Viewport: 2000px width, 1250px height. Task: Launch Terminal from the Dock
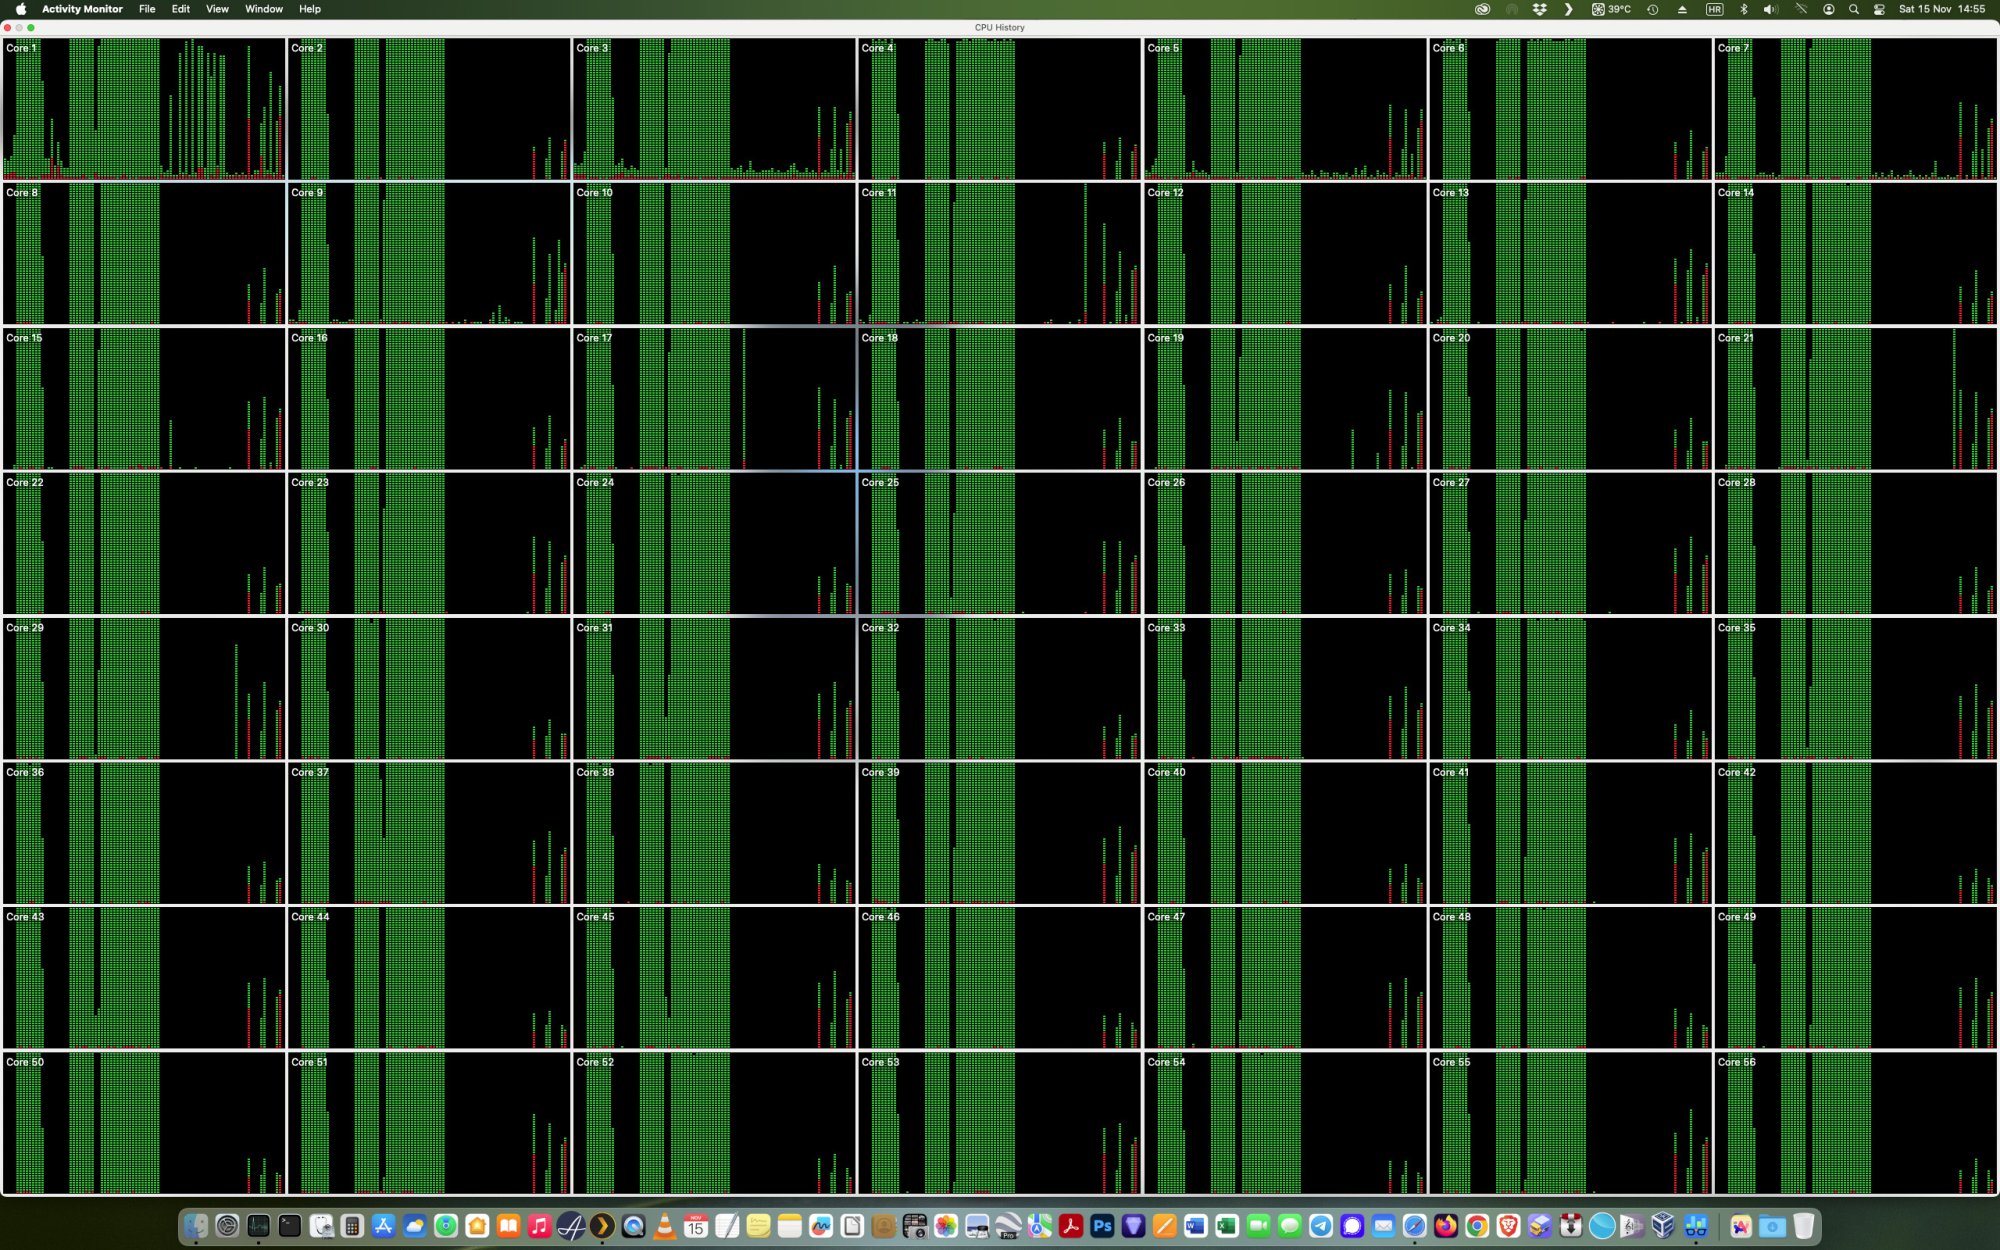pos(290,1225)
